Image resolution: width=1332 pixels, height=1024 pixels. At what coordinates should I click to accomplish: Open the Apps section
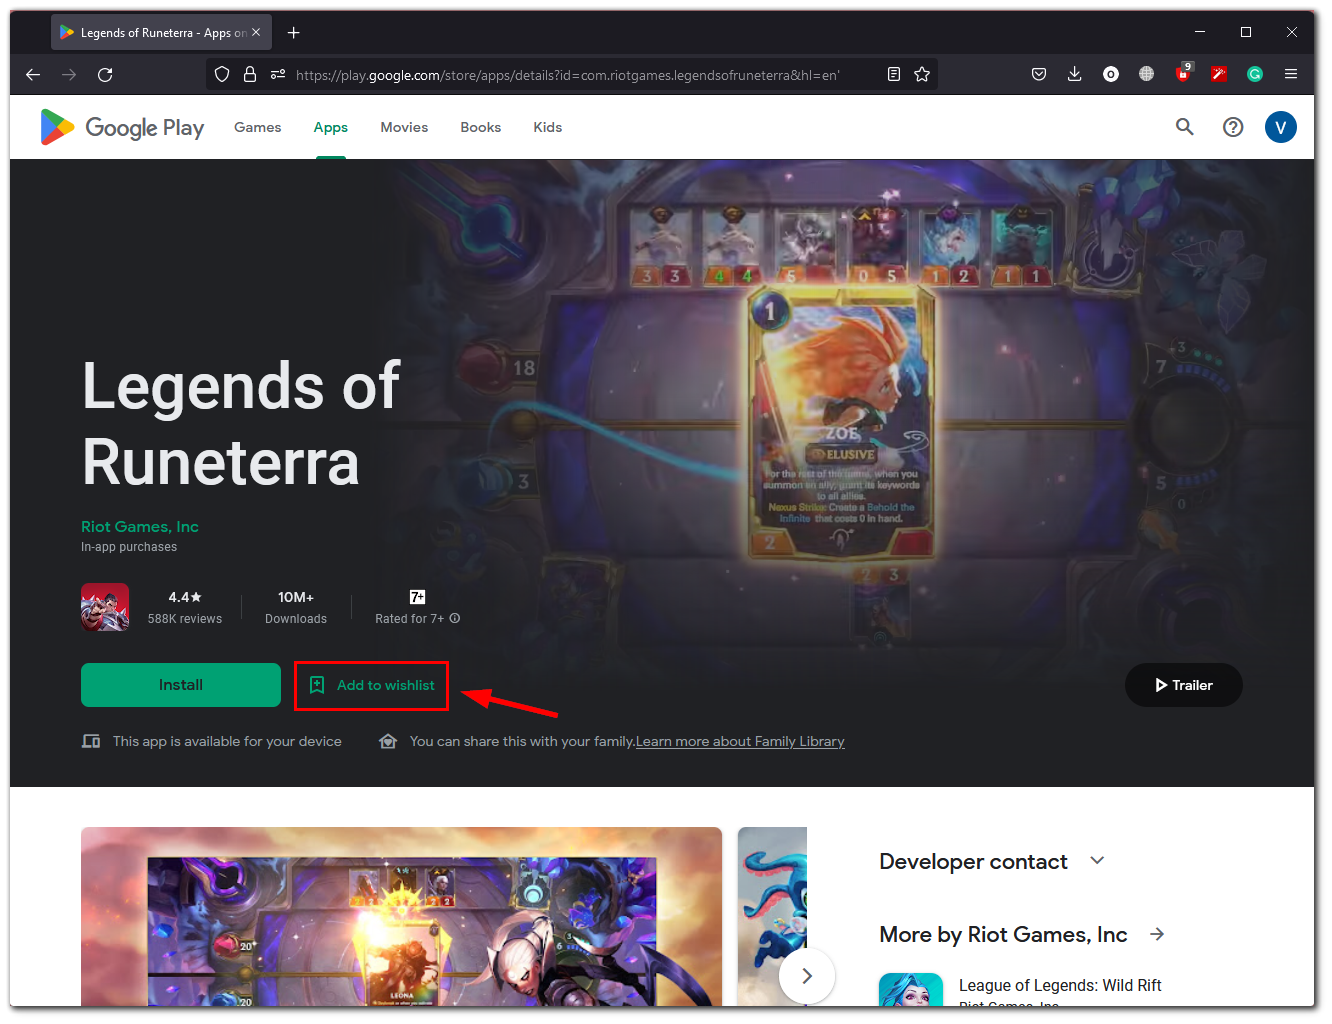pos(331,127)
